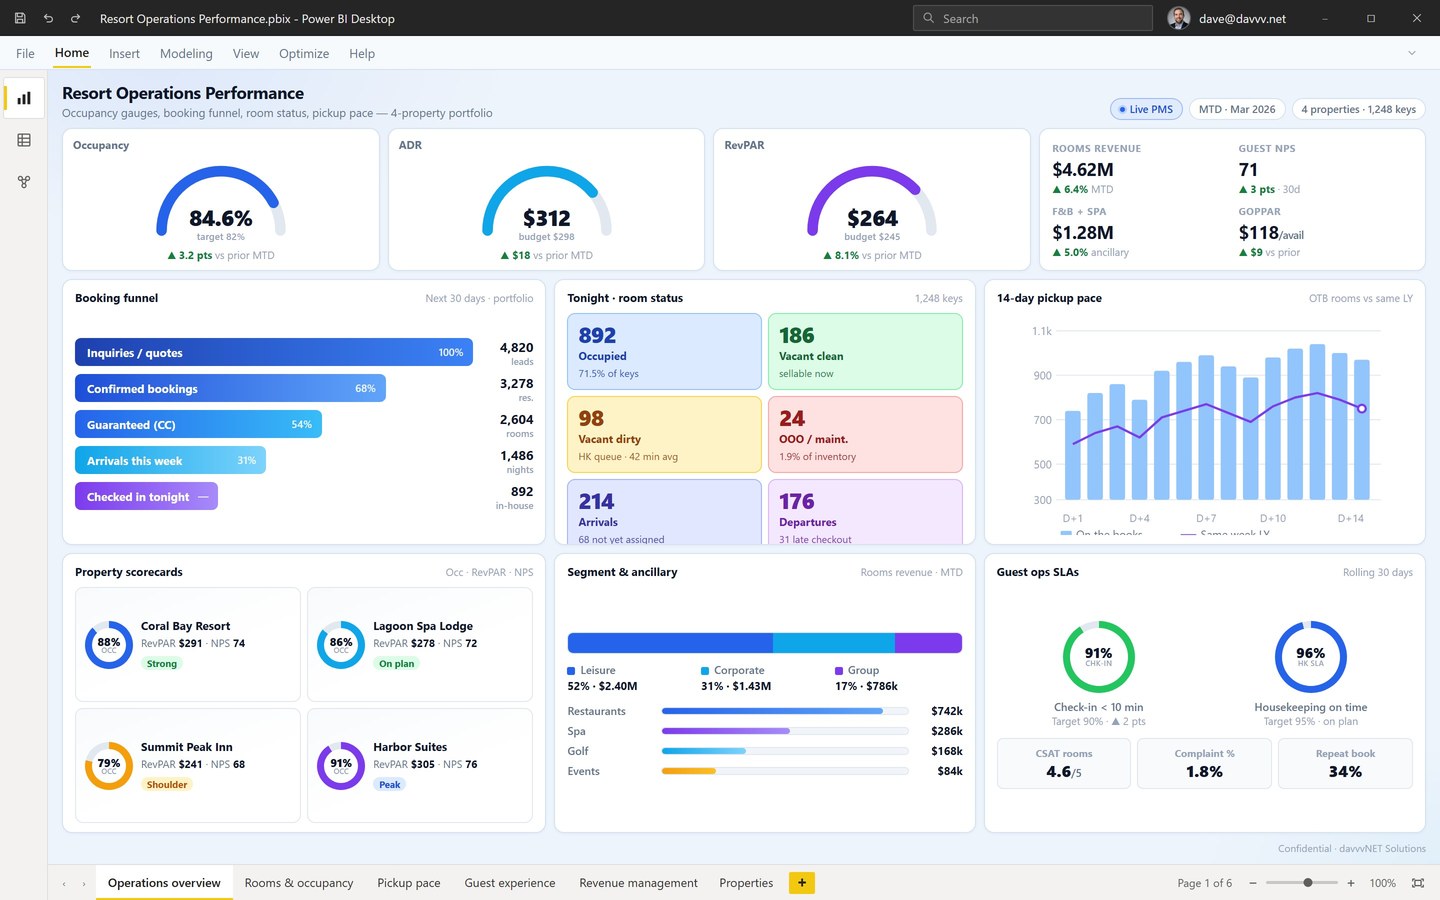The image size is (1440, 900).
Task: Click the Check-in 91% donut
Action: [1098, 657]
